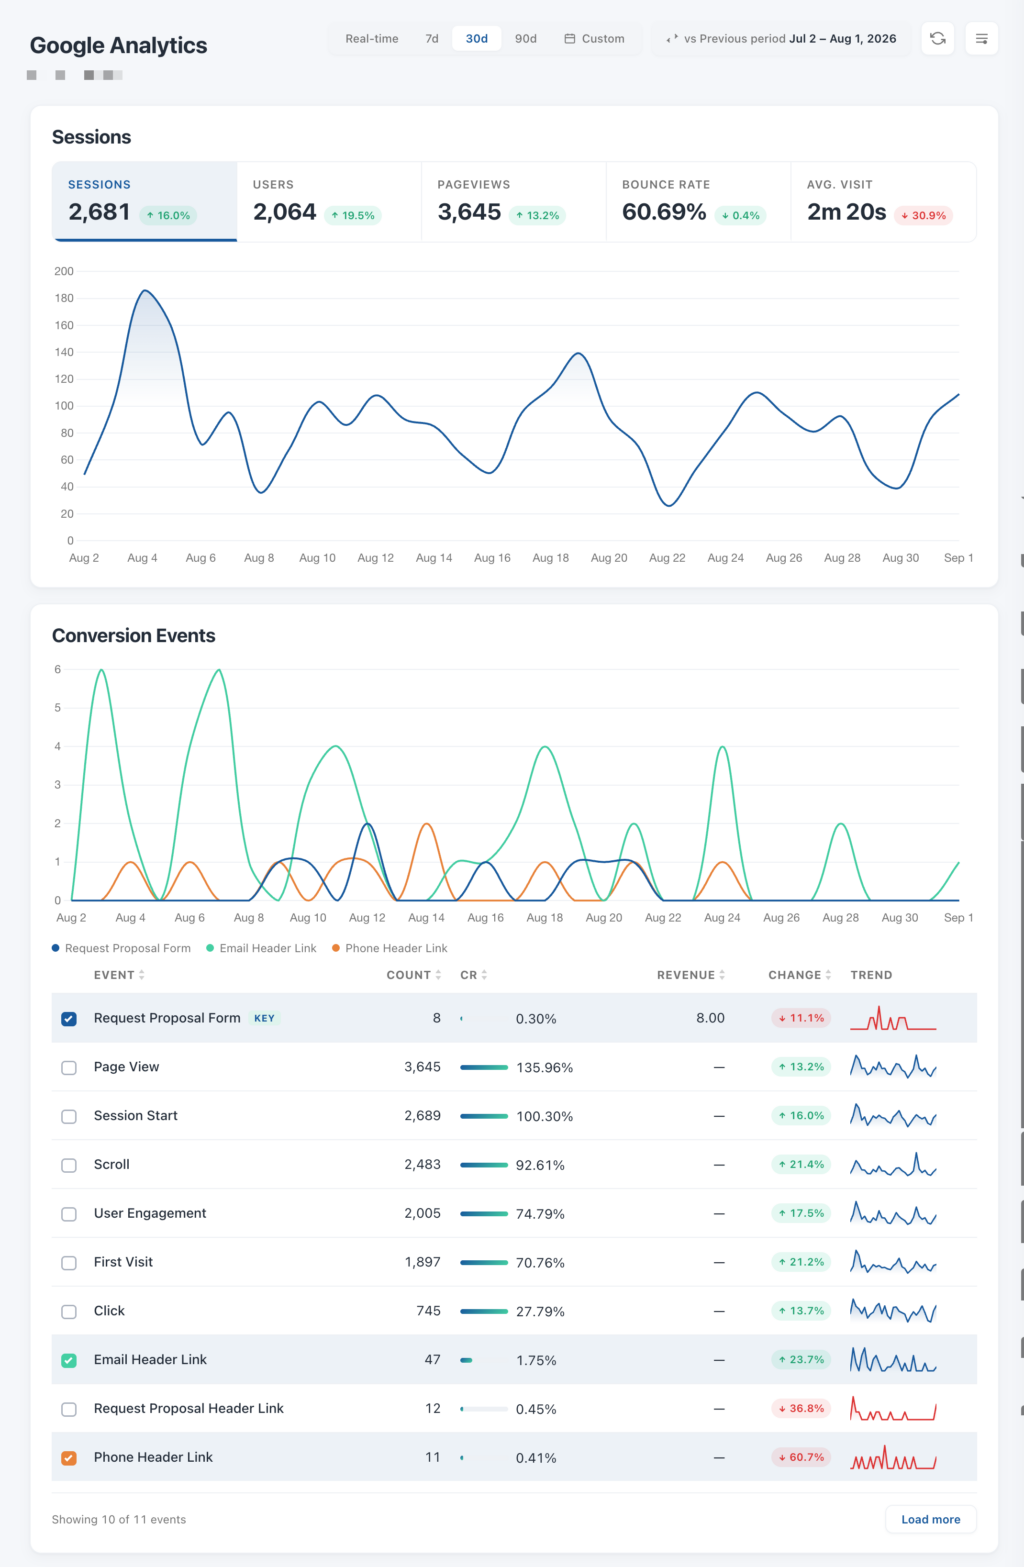
Task: Click the User Engagement event name
Action: pos(150,1213)
